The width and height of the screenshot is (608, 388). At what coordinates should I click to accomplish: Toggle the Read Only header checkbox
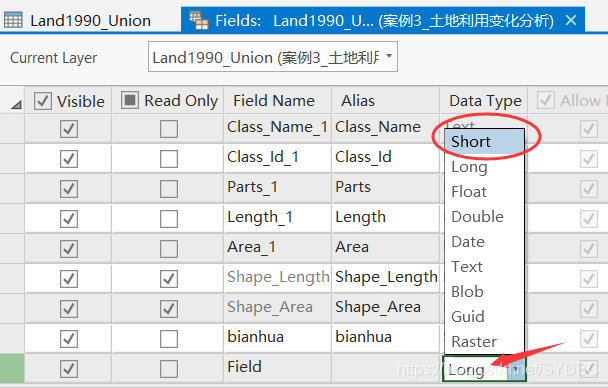point(130,100)
